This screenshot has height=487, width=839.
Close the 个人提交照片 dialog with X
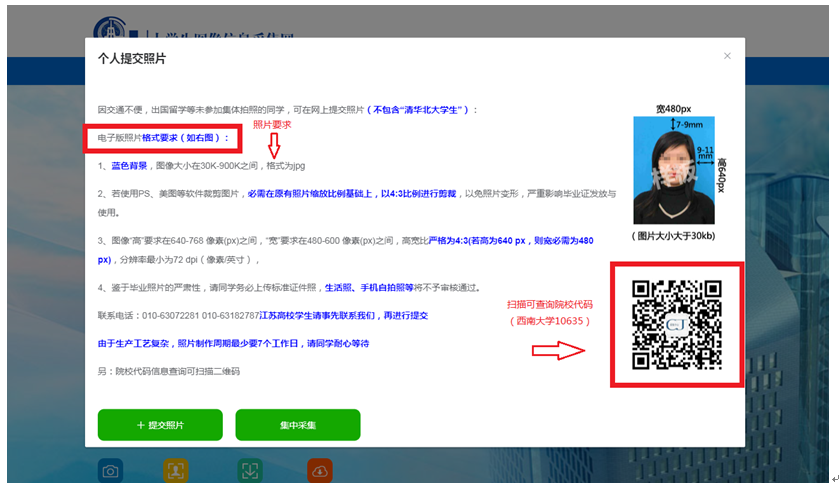pyautogui.click(x=727, y=56)
